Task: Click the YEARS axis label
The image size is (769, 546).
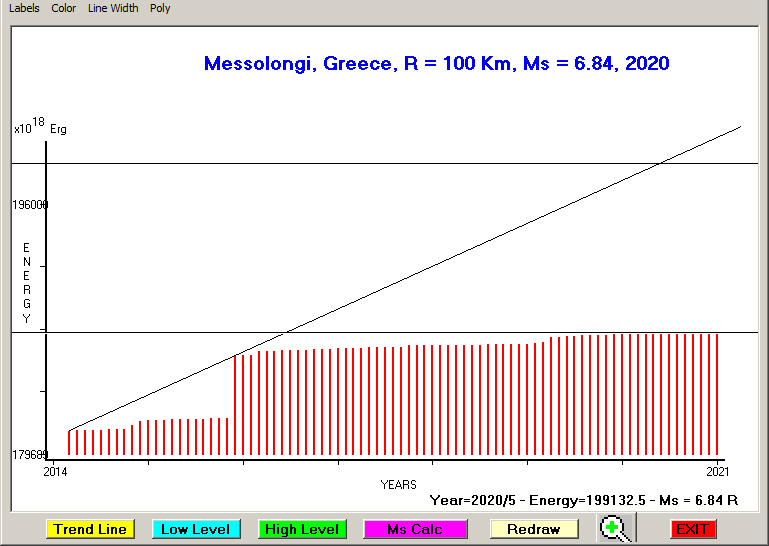Action: (398, 485)
